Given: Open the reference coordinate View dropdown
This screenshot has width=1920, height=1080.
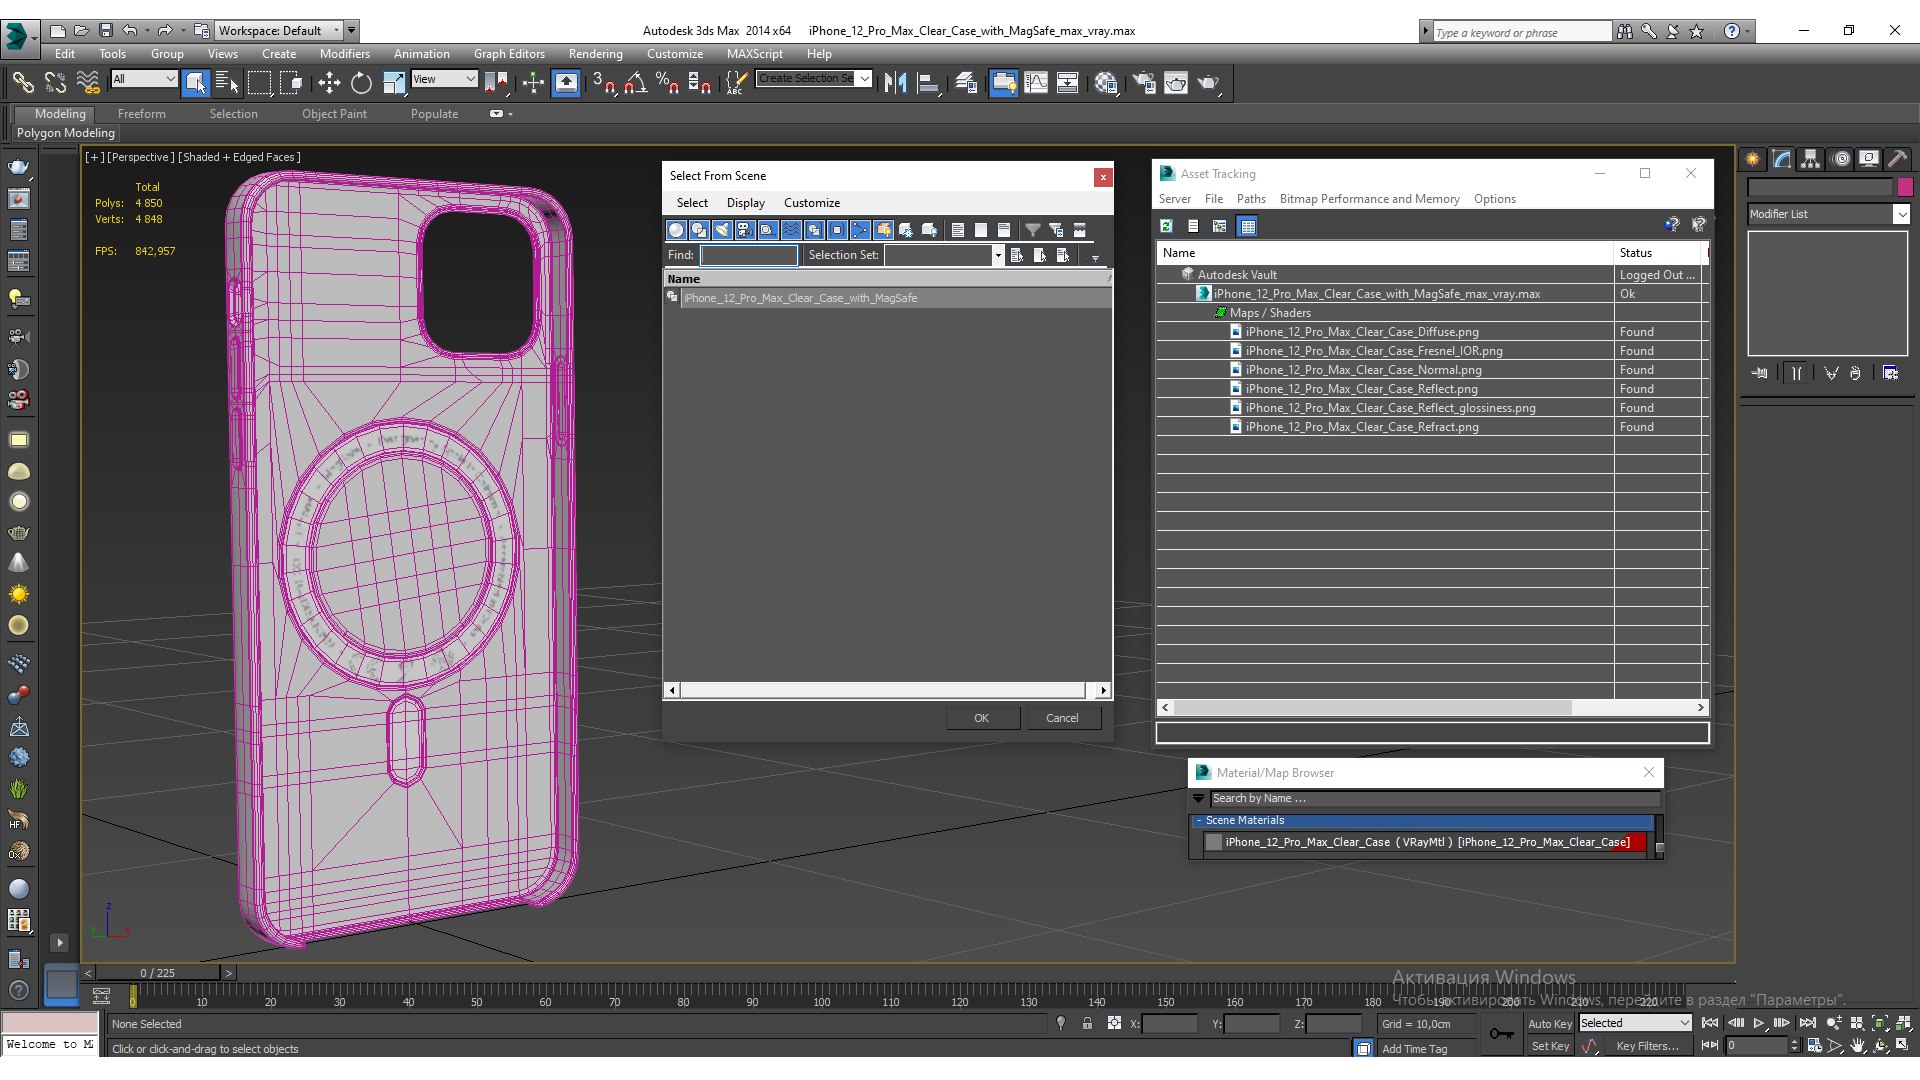Looking at the screenshot, I should tap(444, 79).
